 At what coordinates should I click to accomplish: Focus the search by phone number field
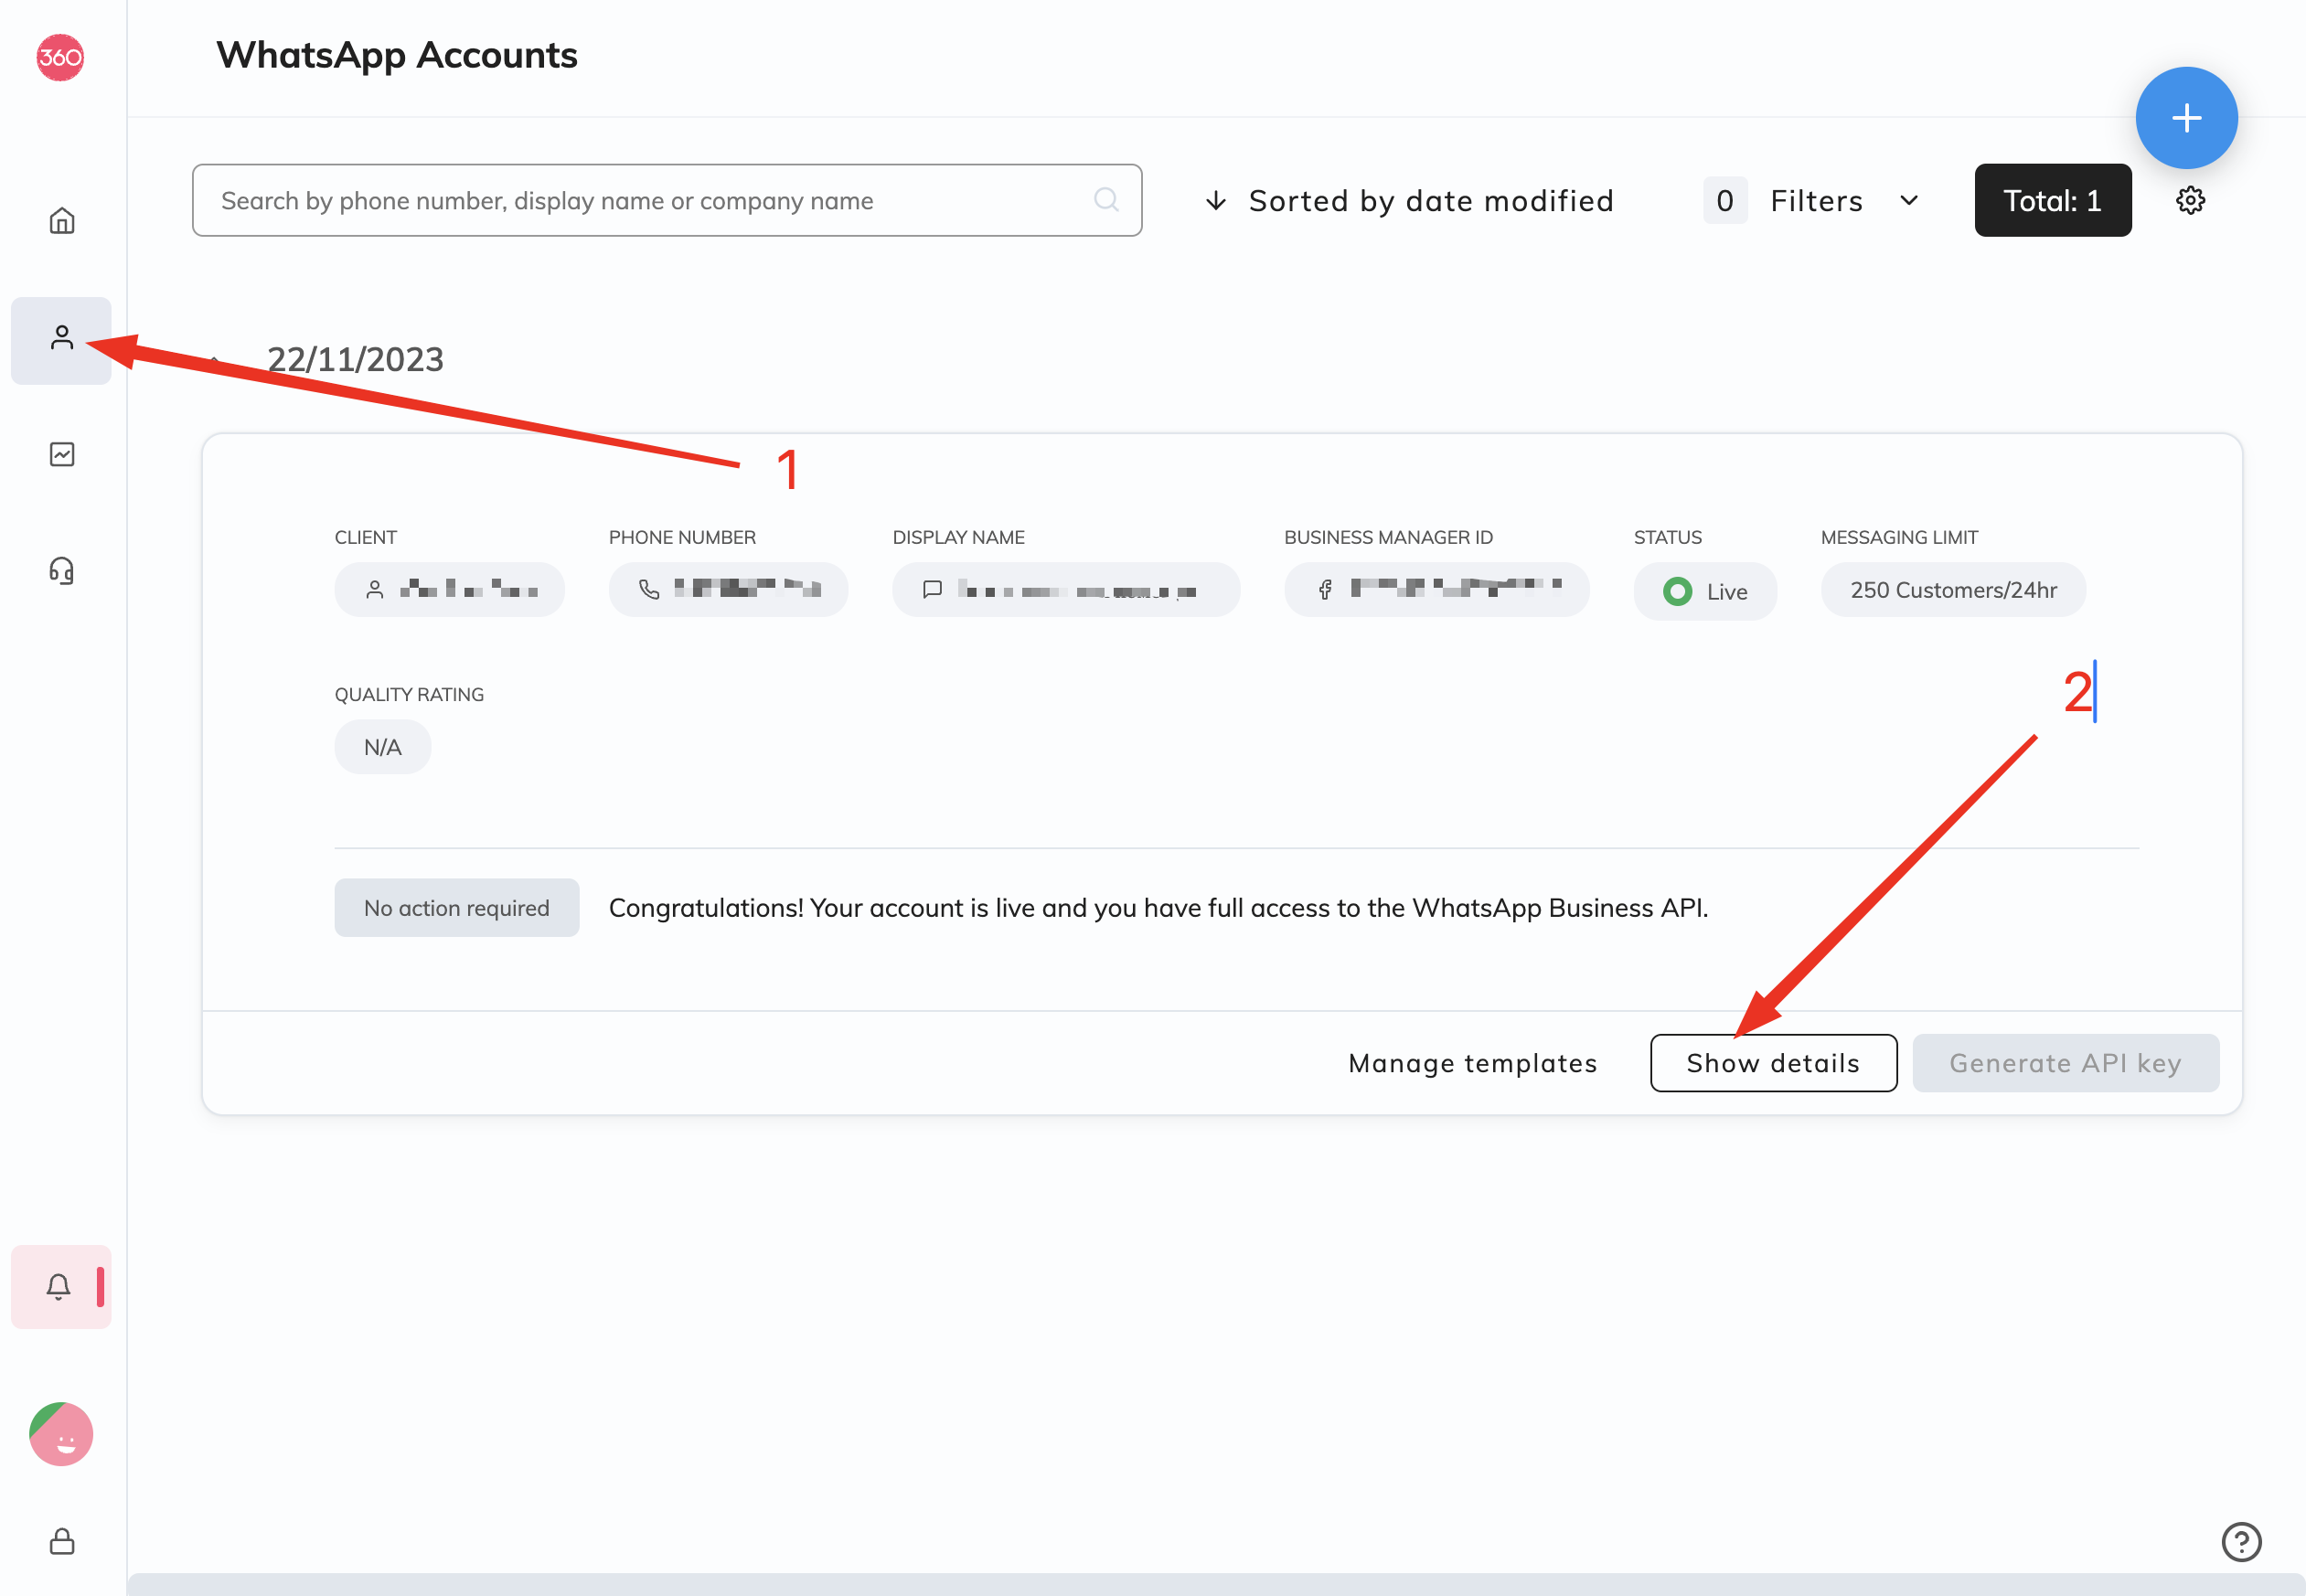(x=667, y=201)
